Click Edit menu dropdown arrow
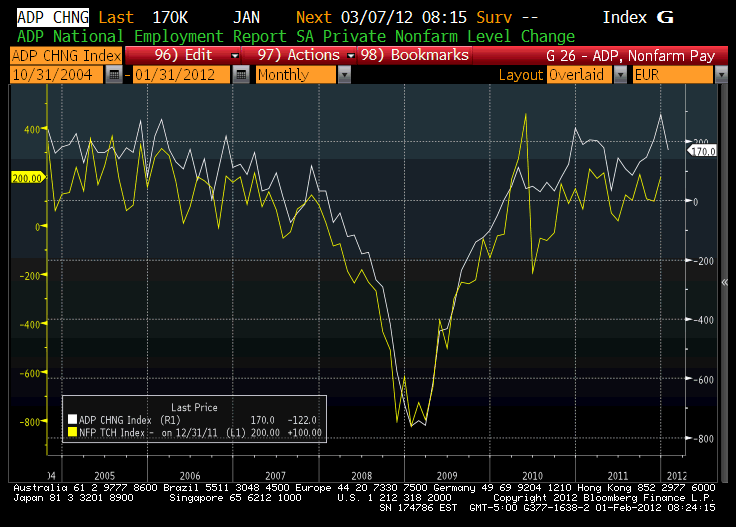The image size is (736, 527). (235, 56)
